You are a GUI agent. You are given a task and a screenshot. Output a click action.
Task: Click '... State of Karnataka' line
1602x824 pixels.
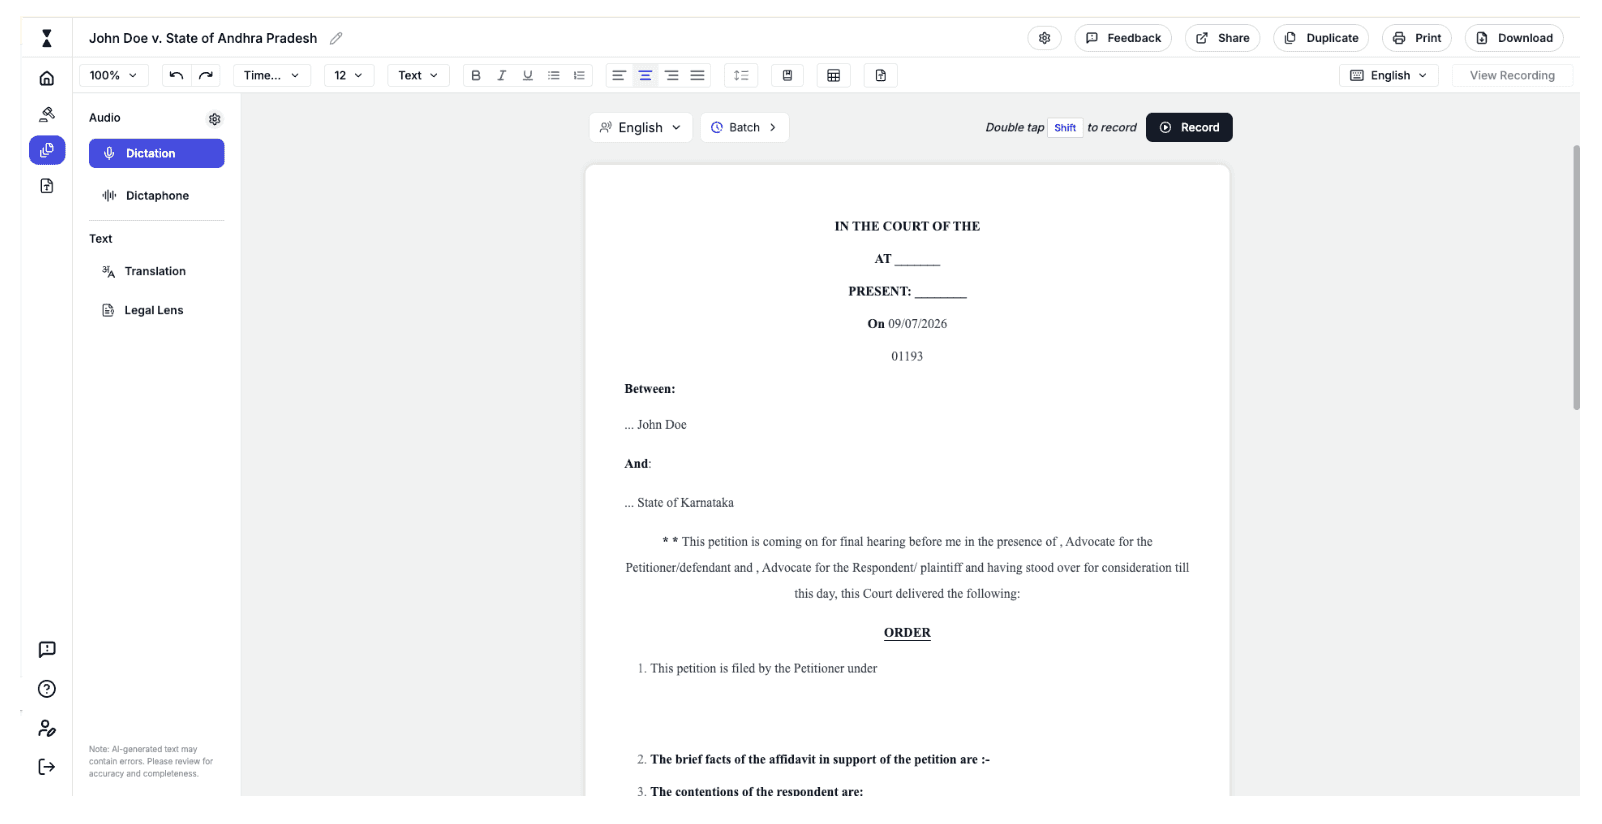(x=679, y=503)
